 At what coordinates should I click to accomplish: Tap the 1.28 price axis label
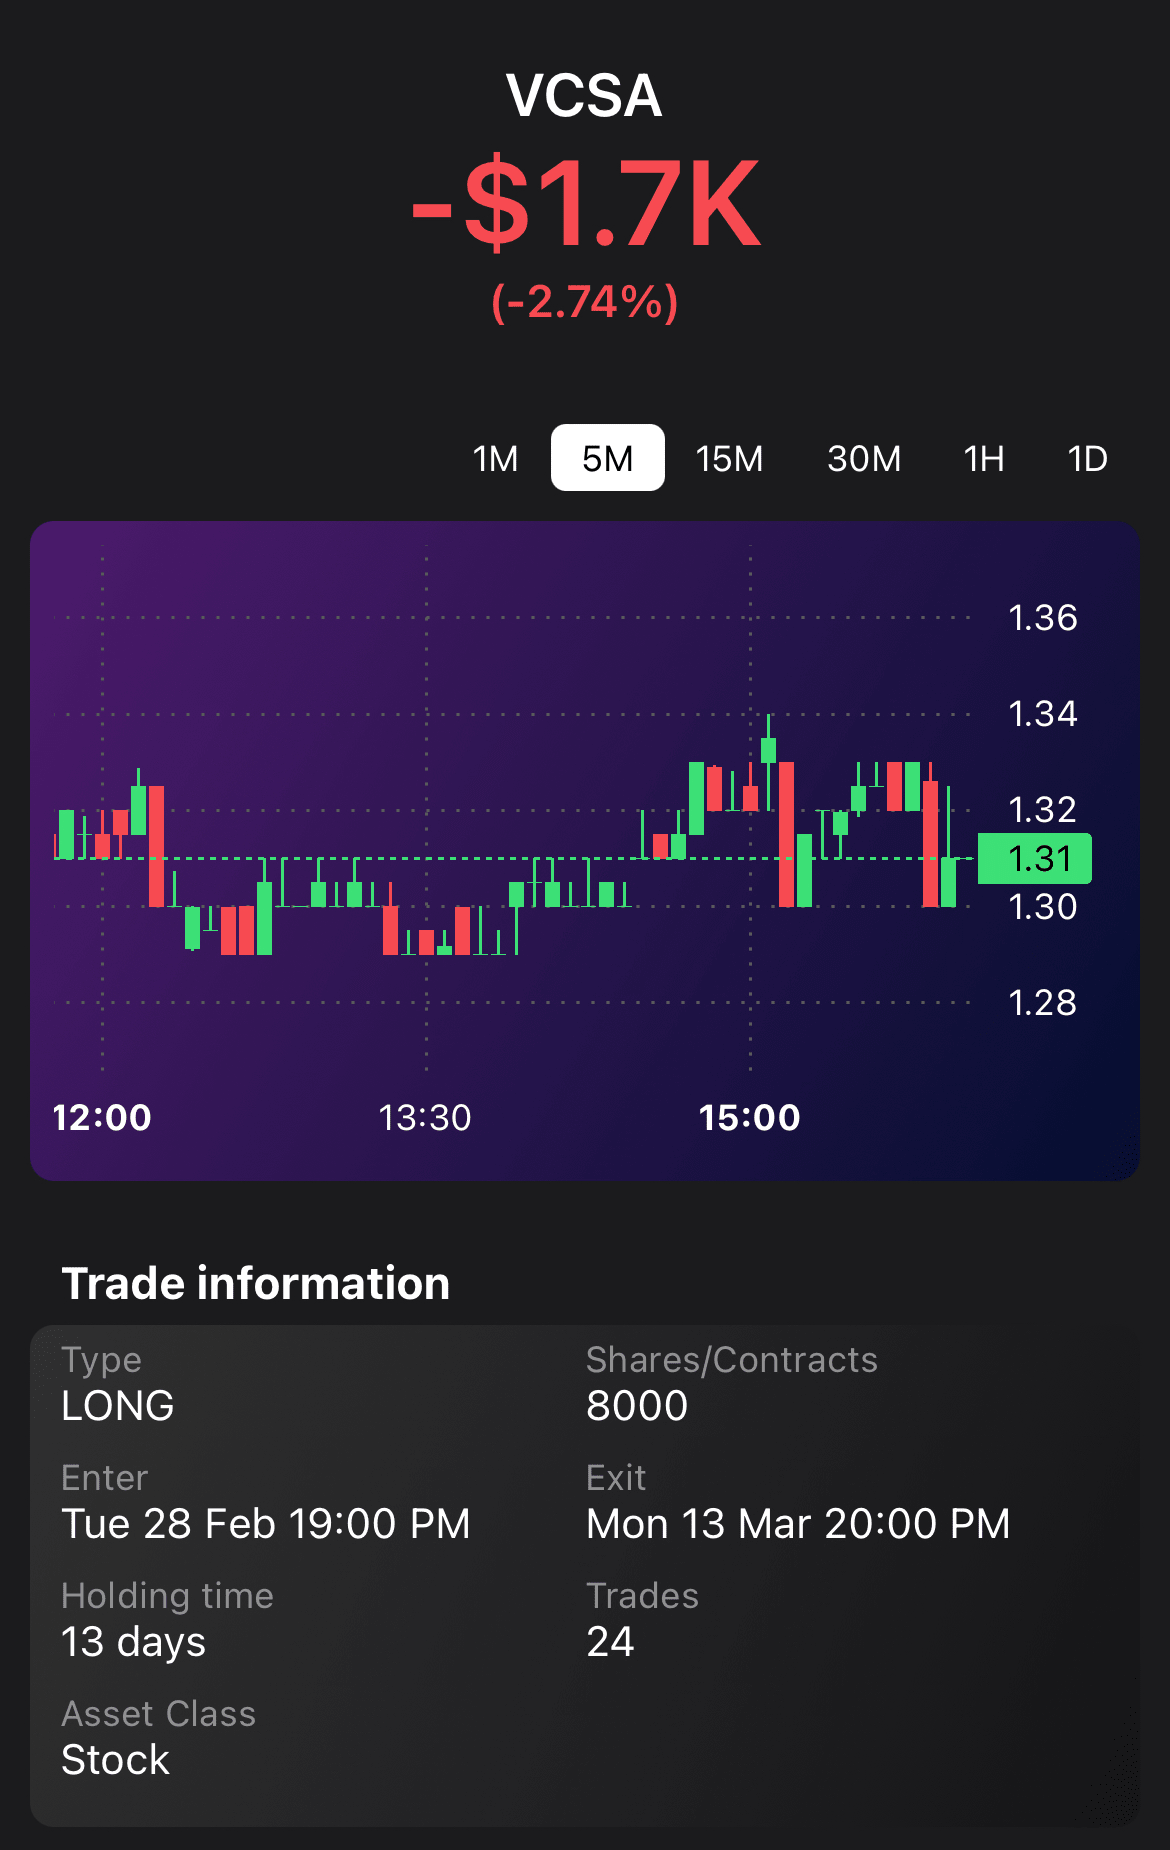pos(1042,1002)
